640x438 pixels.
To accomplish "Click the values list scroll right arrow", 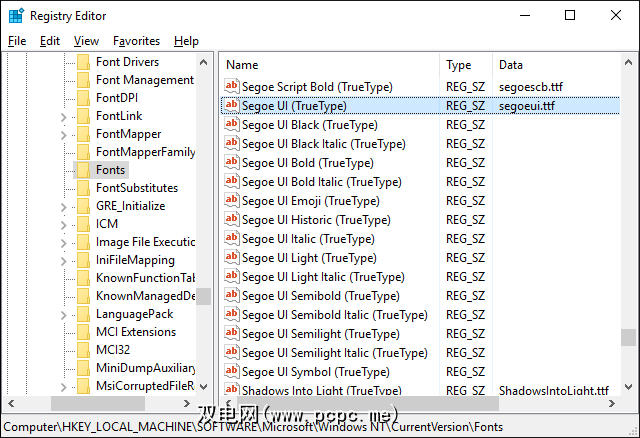I will click(612, 403).
